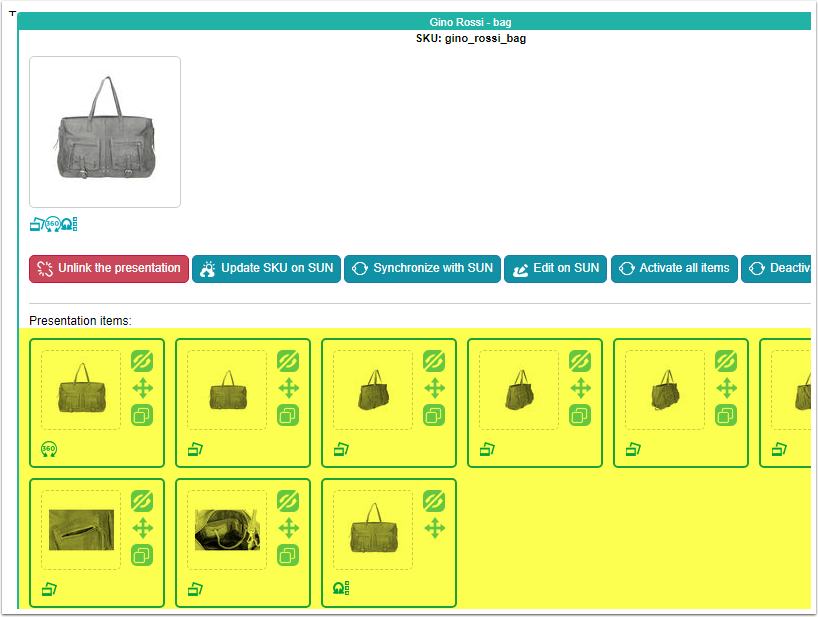The width and height of the screenshot is (818, 617).
Task: Toggle visibility of the 360 spin item
Action: click(x=142, y=361)
